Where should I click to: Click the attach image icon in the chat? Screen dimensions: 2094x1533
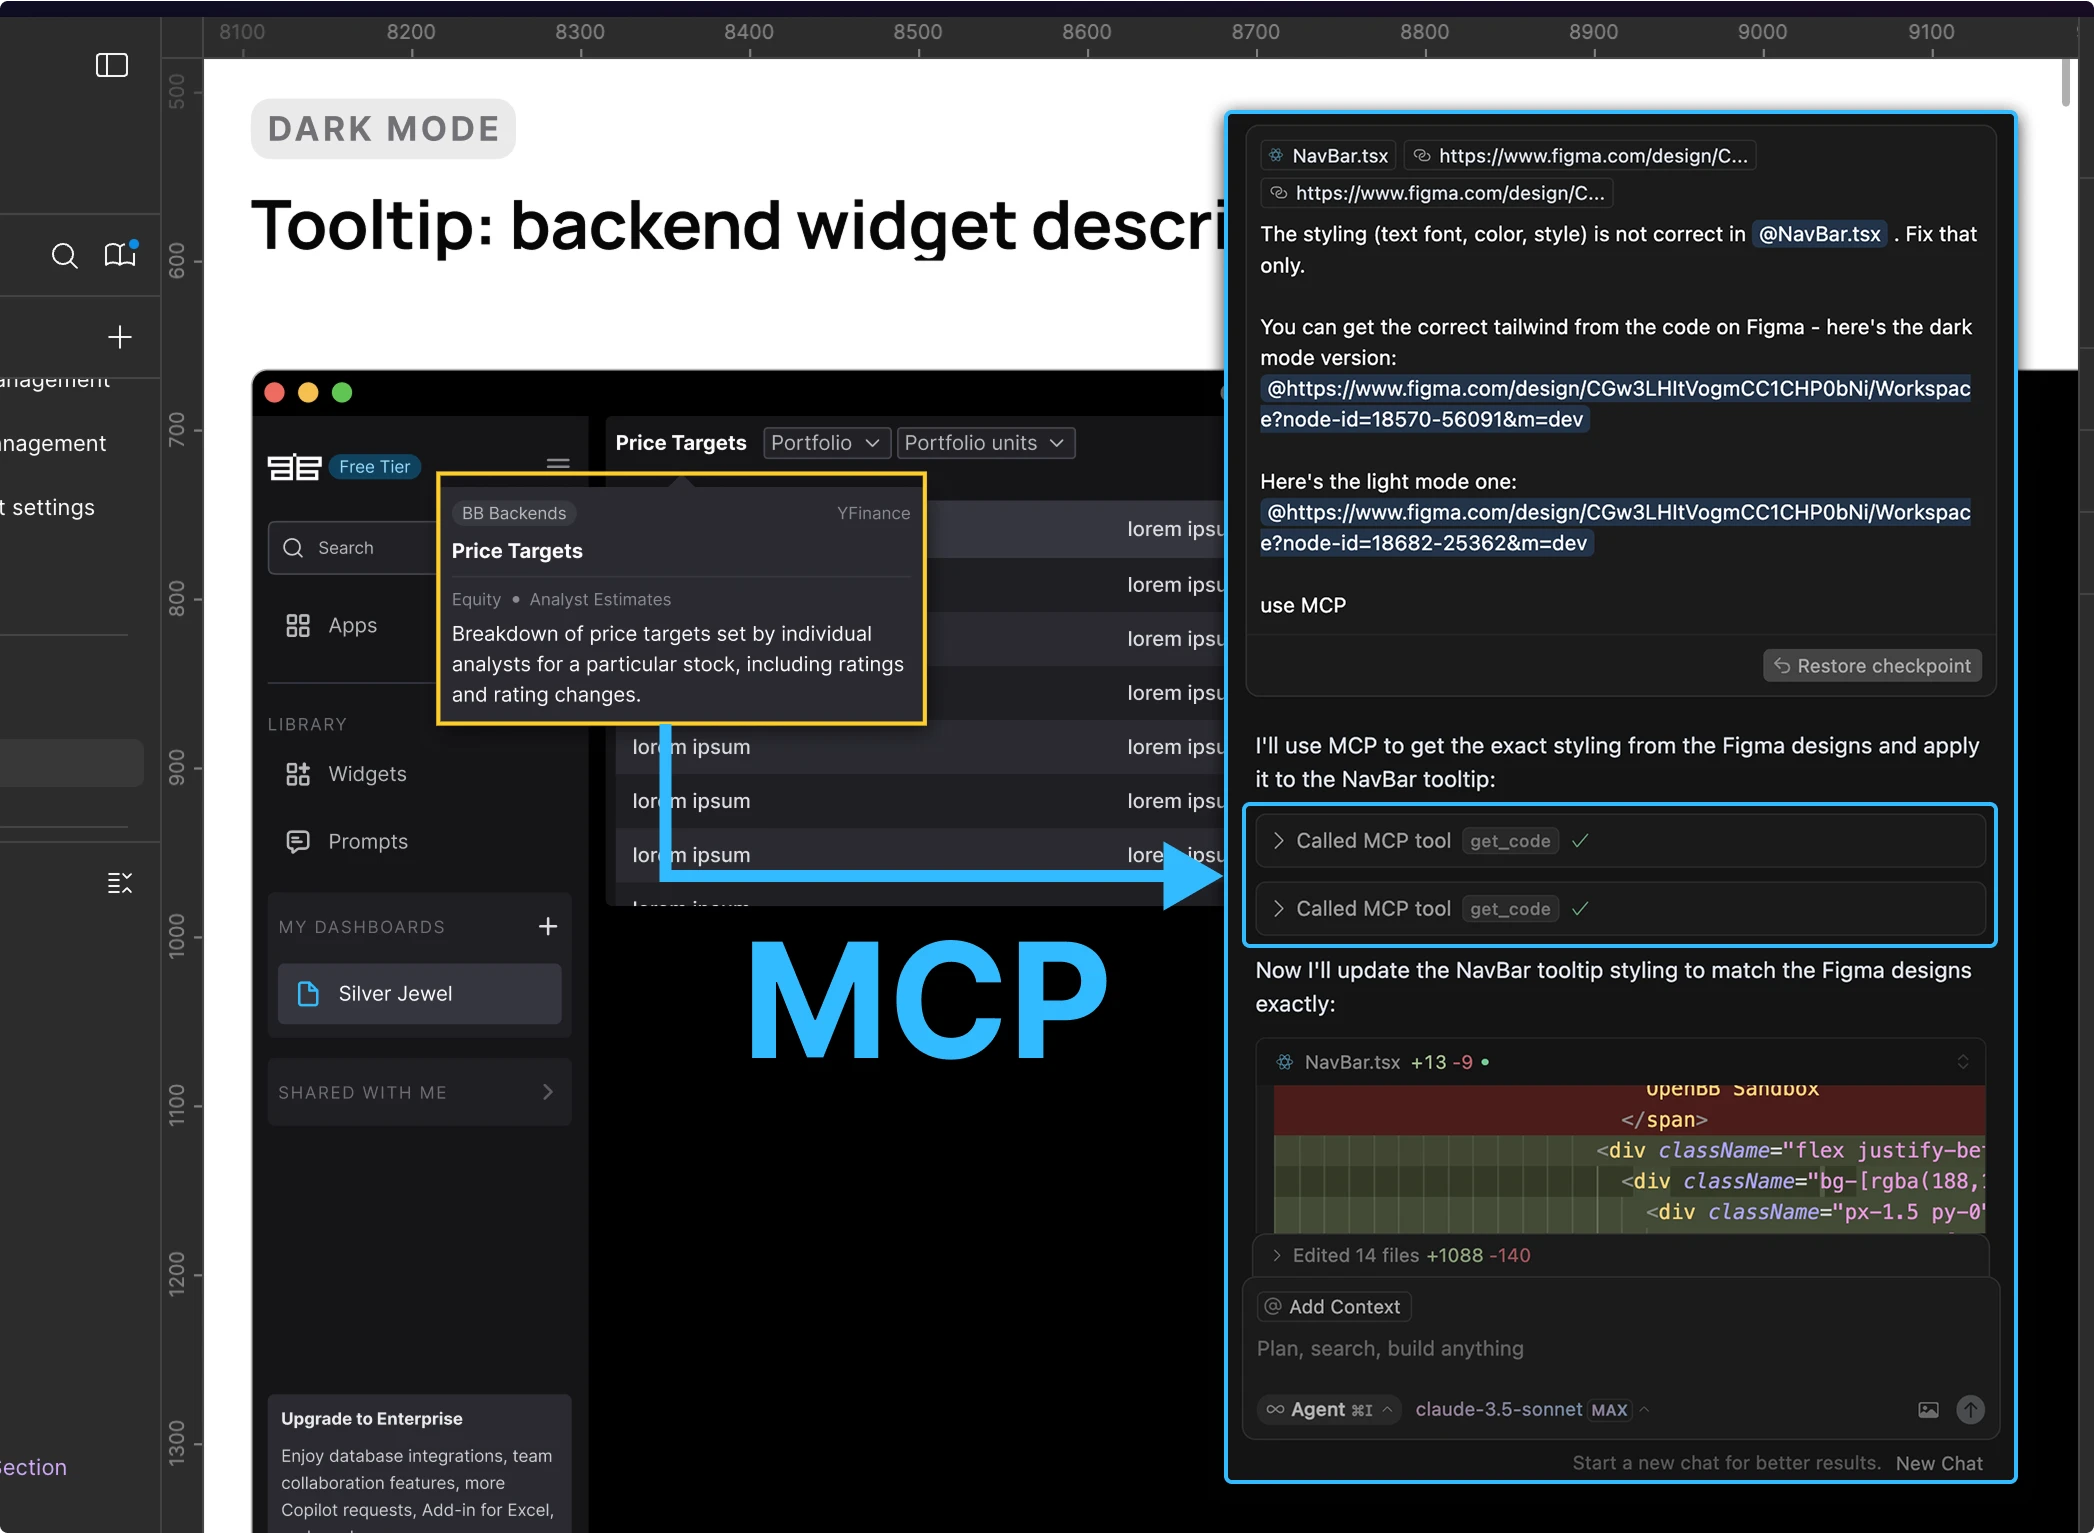pyautogui.click(x=1928, y=1410)
